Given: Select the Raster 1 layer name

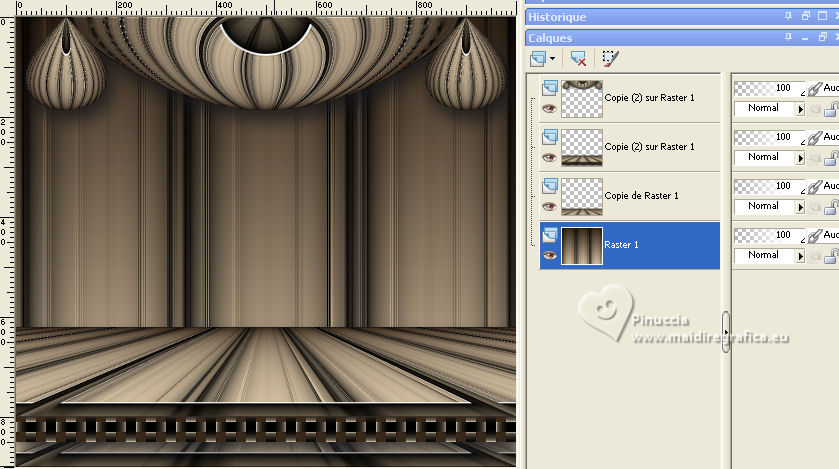Looking at the screenshot, I should tap(621, 244).
